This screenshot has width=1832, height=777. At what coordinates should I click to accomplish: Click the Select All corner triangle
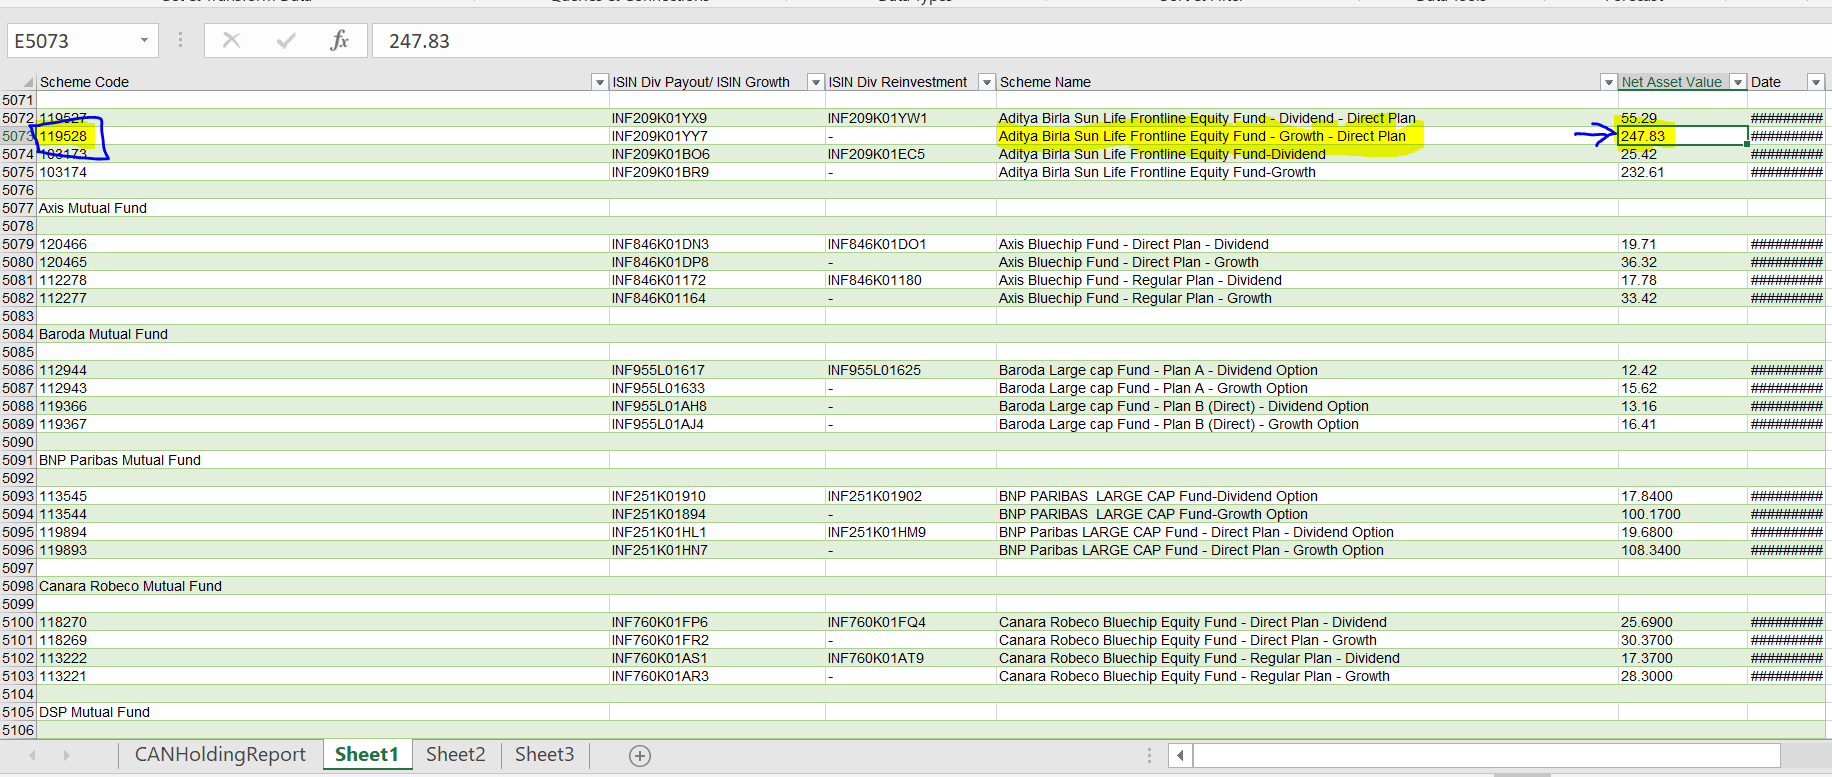[x=28, y=83]
